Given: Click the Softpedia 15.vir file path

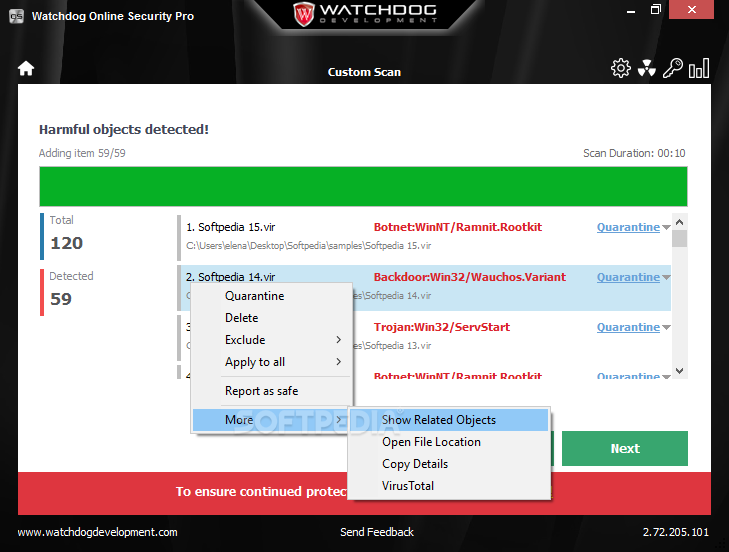Looking at the screenshot, I should [309, 246].
